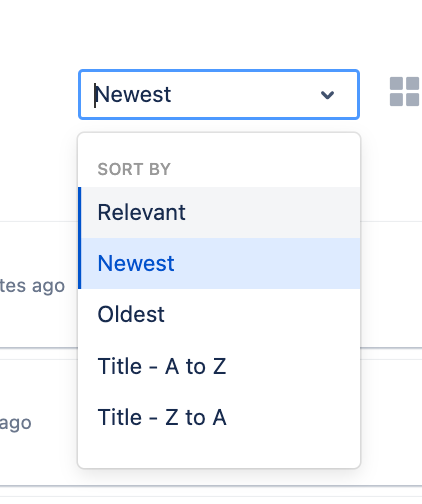Viewport: 422px width, 504px height.
Task: Switch to the grid view icon
Action: click(404, 92)
